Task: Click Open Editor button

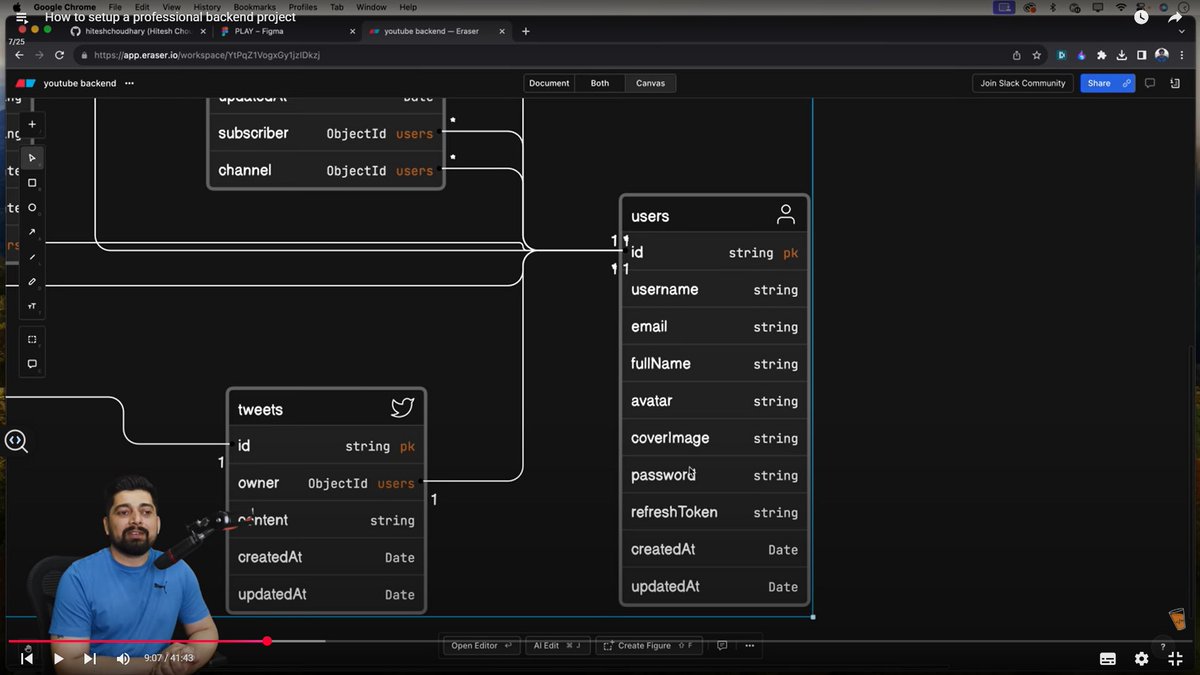Action: pos(481,646)
